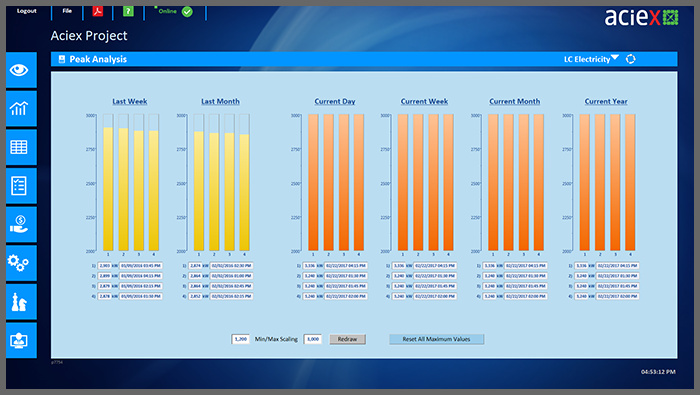Select Current Day peak 2 date field
This screenshot has width=700, height=395.
pos(346,276)
